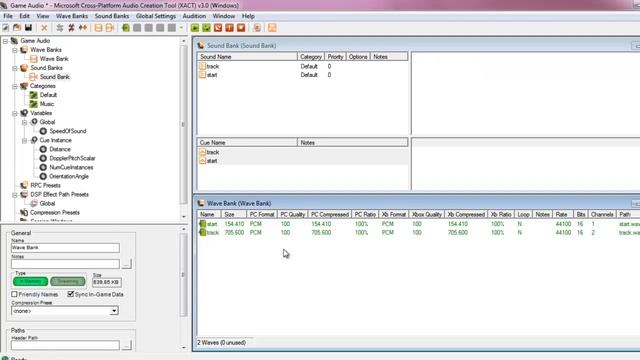Collapse the Cue Instance tree node
The image size is (640, 360).
click(x=24, y=140)
